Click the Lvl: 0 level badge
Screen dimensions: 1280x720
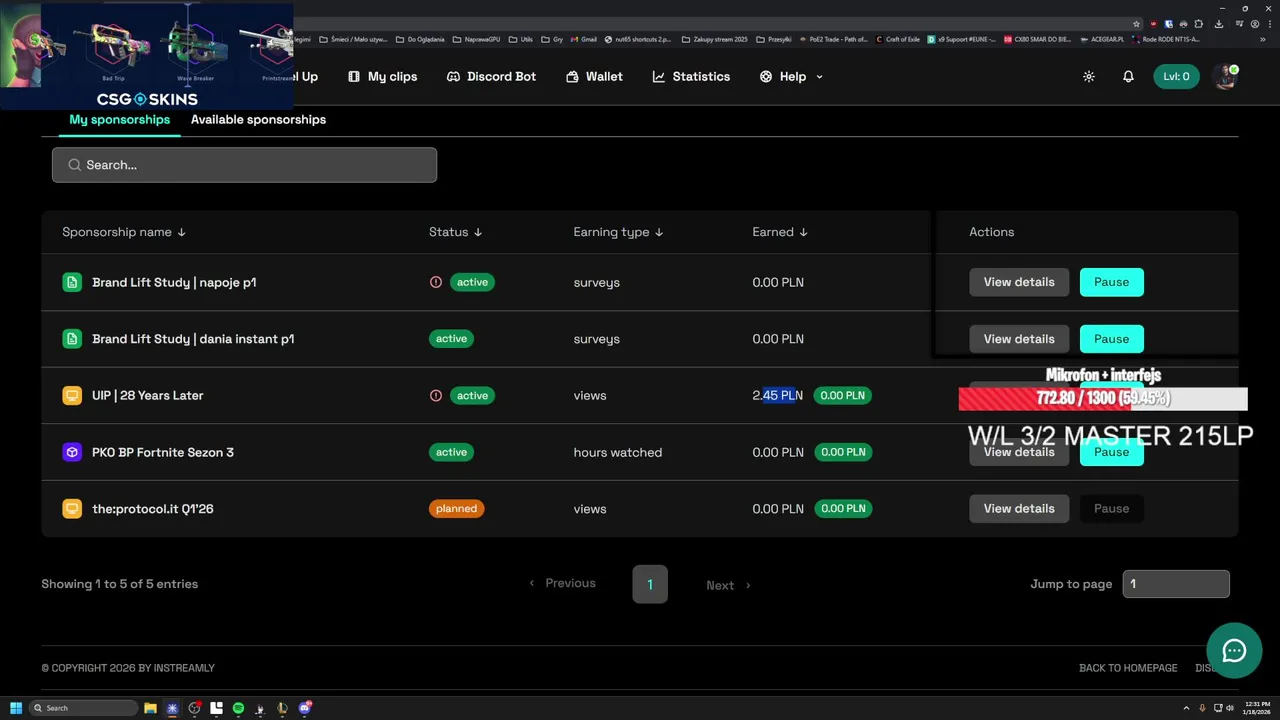coord(1176,77)
